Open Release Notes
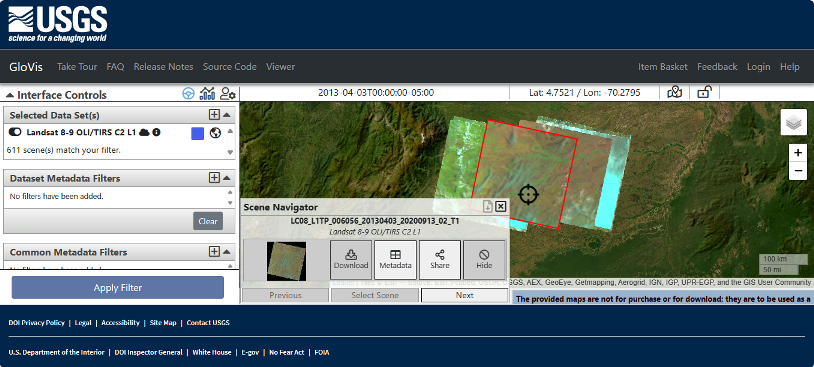Image resolution: width=814 pixels, height=367 pixels. pos(164,66)
